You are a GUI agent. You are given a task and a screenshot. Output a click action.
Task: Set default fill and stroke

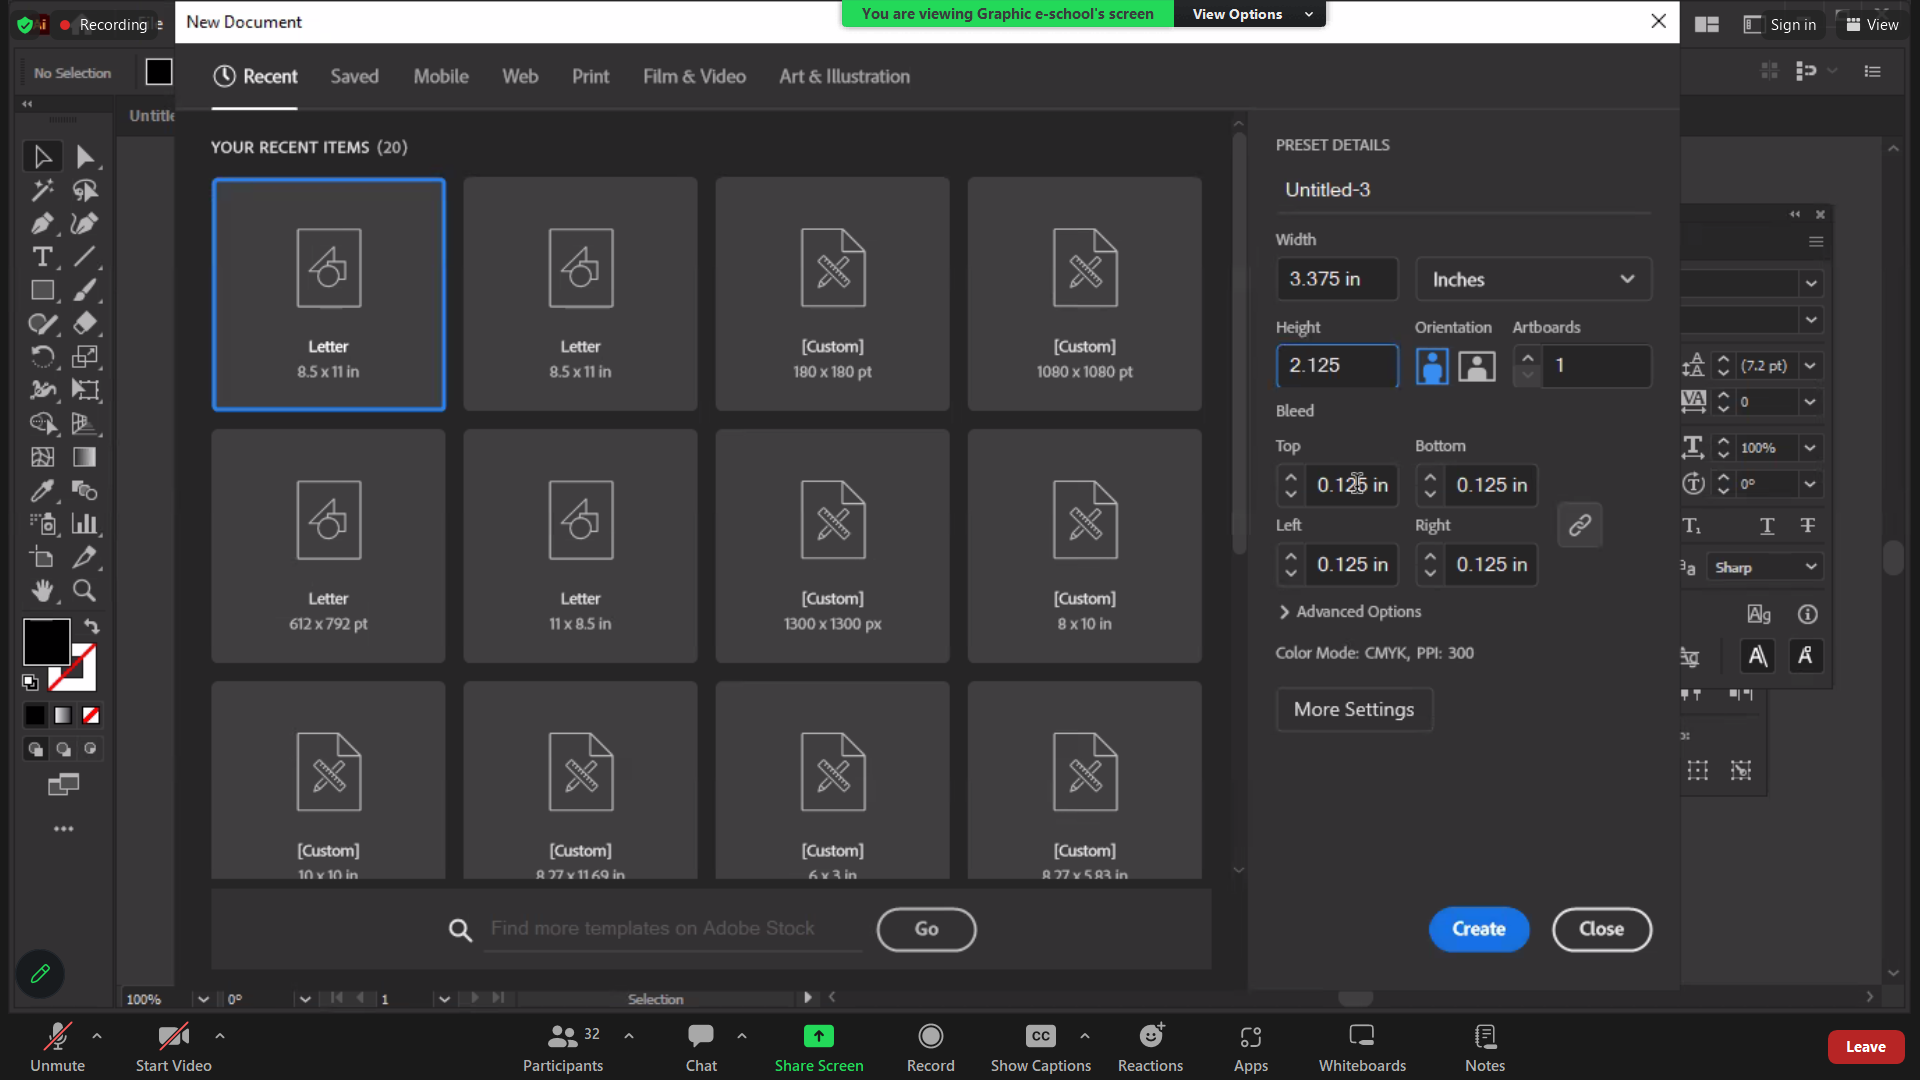point(30,682)
